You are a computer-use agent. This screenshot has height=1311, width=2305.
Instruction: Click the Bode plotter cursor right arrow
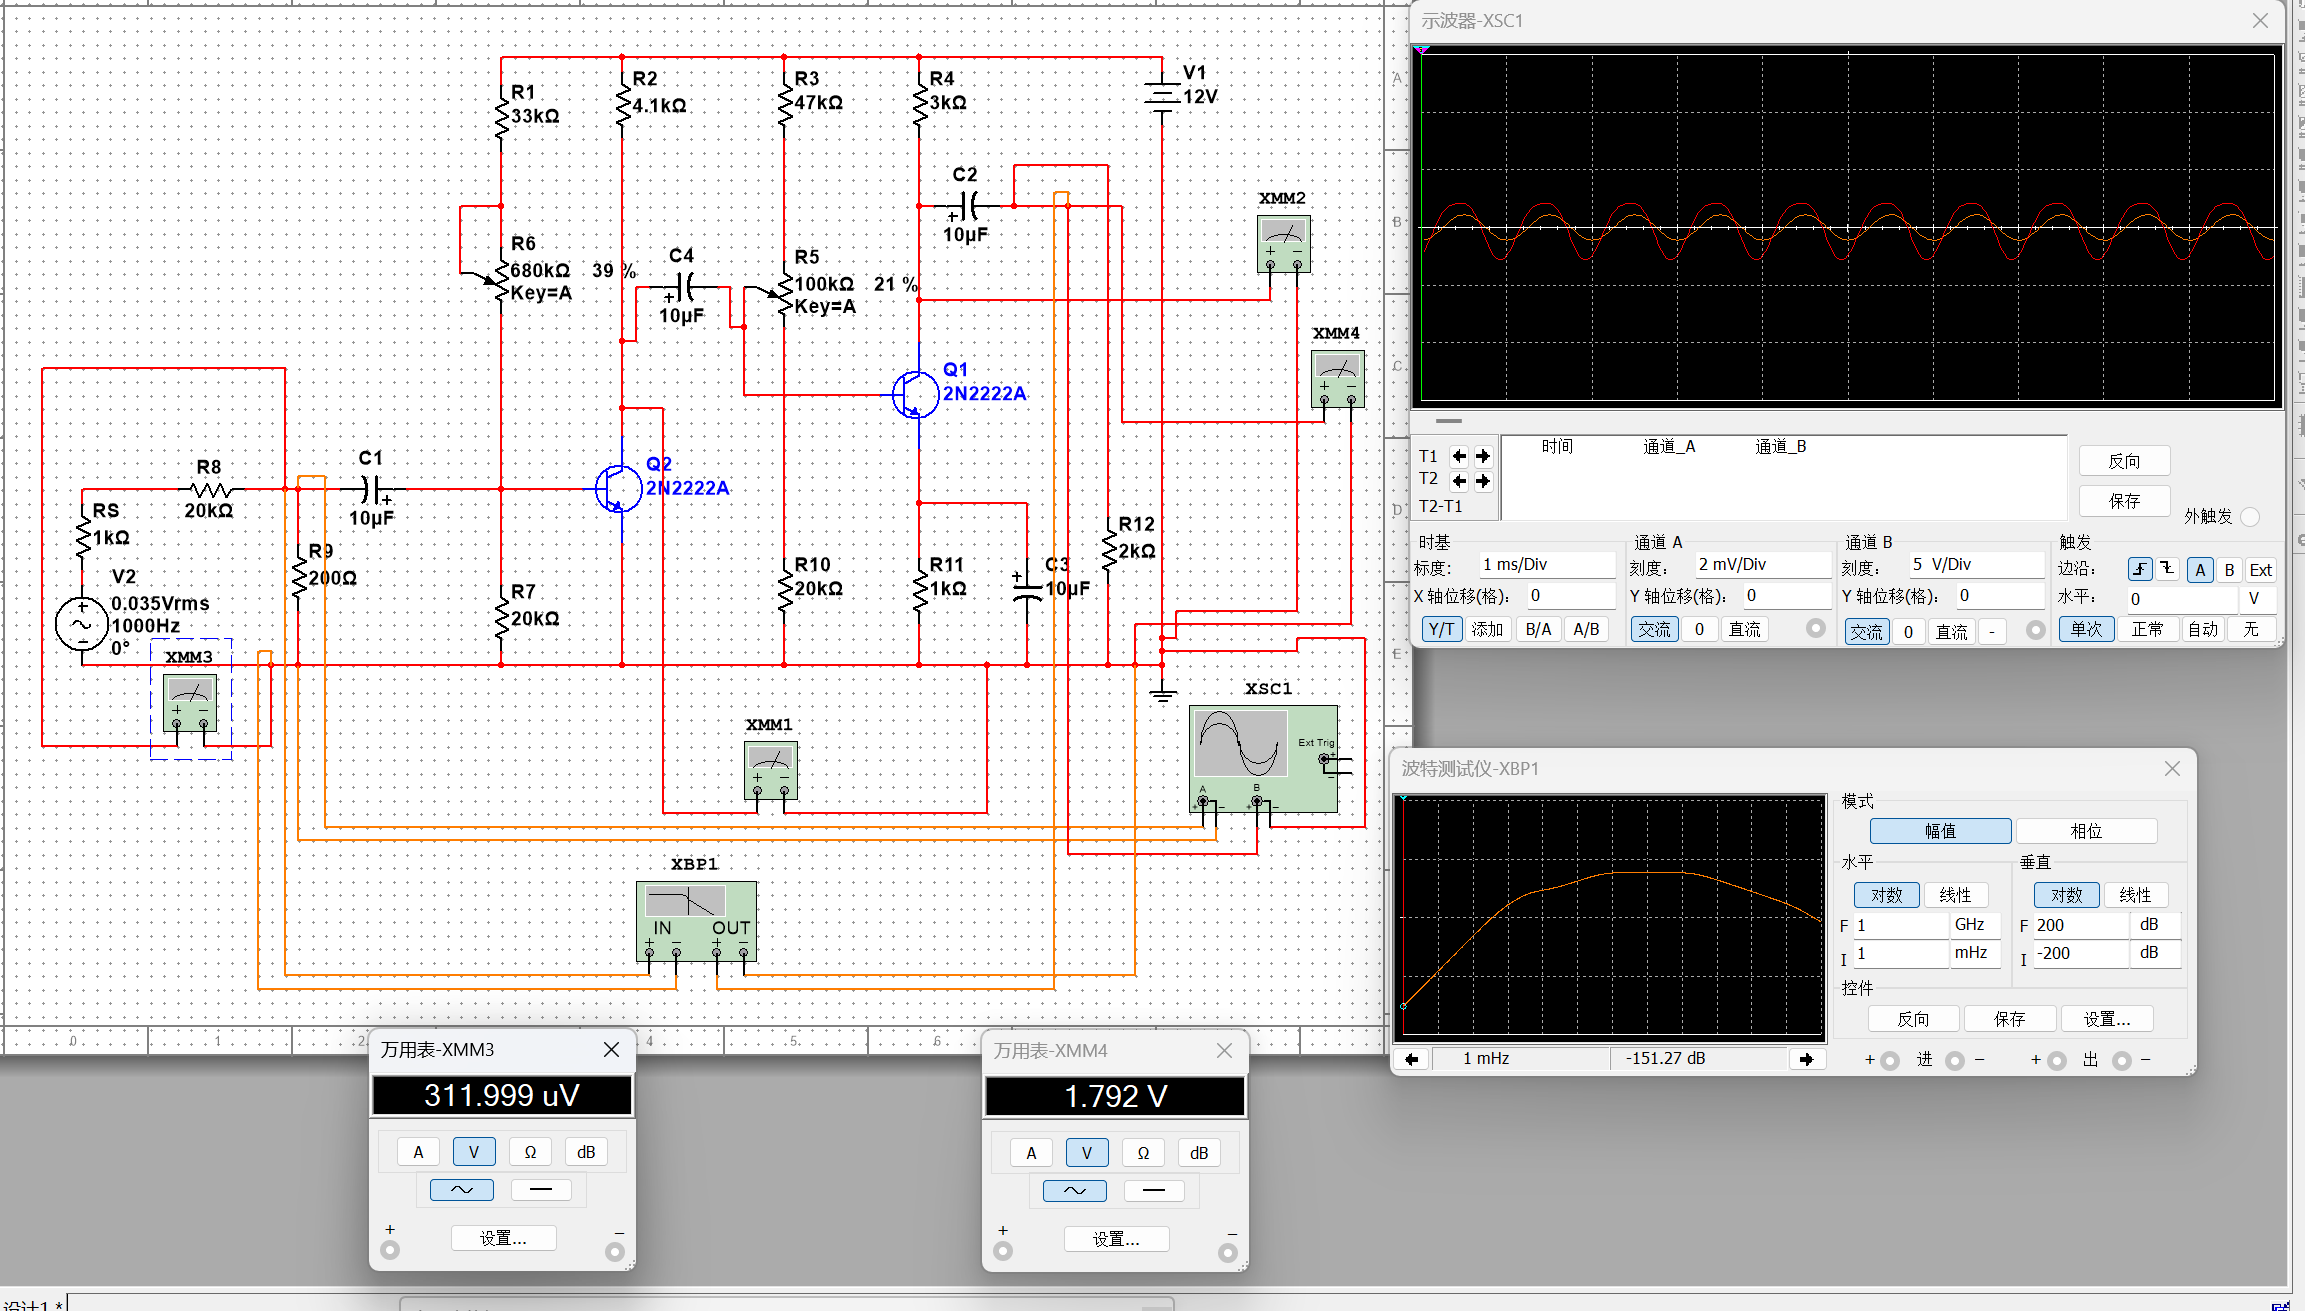(1806, 1059)
